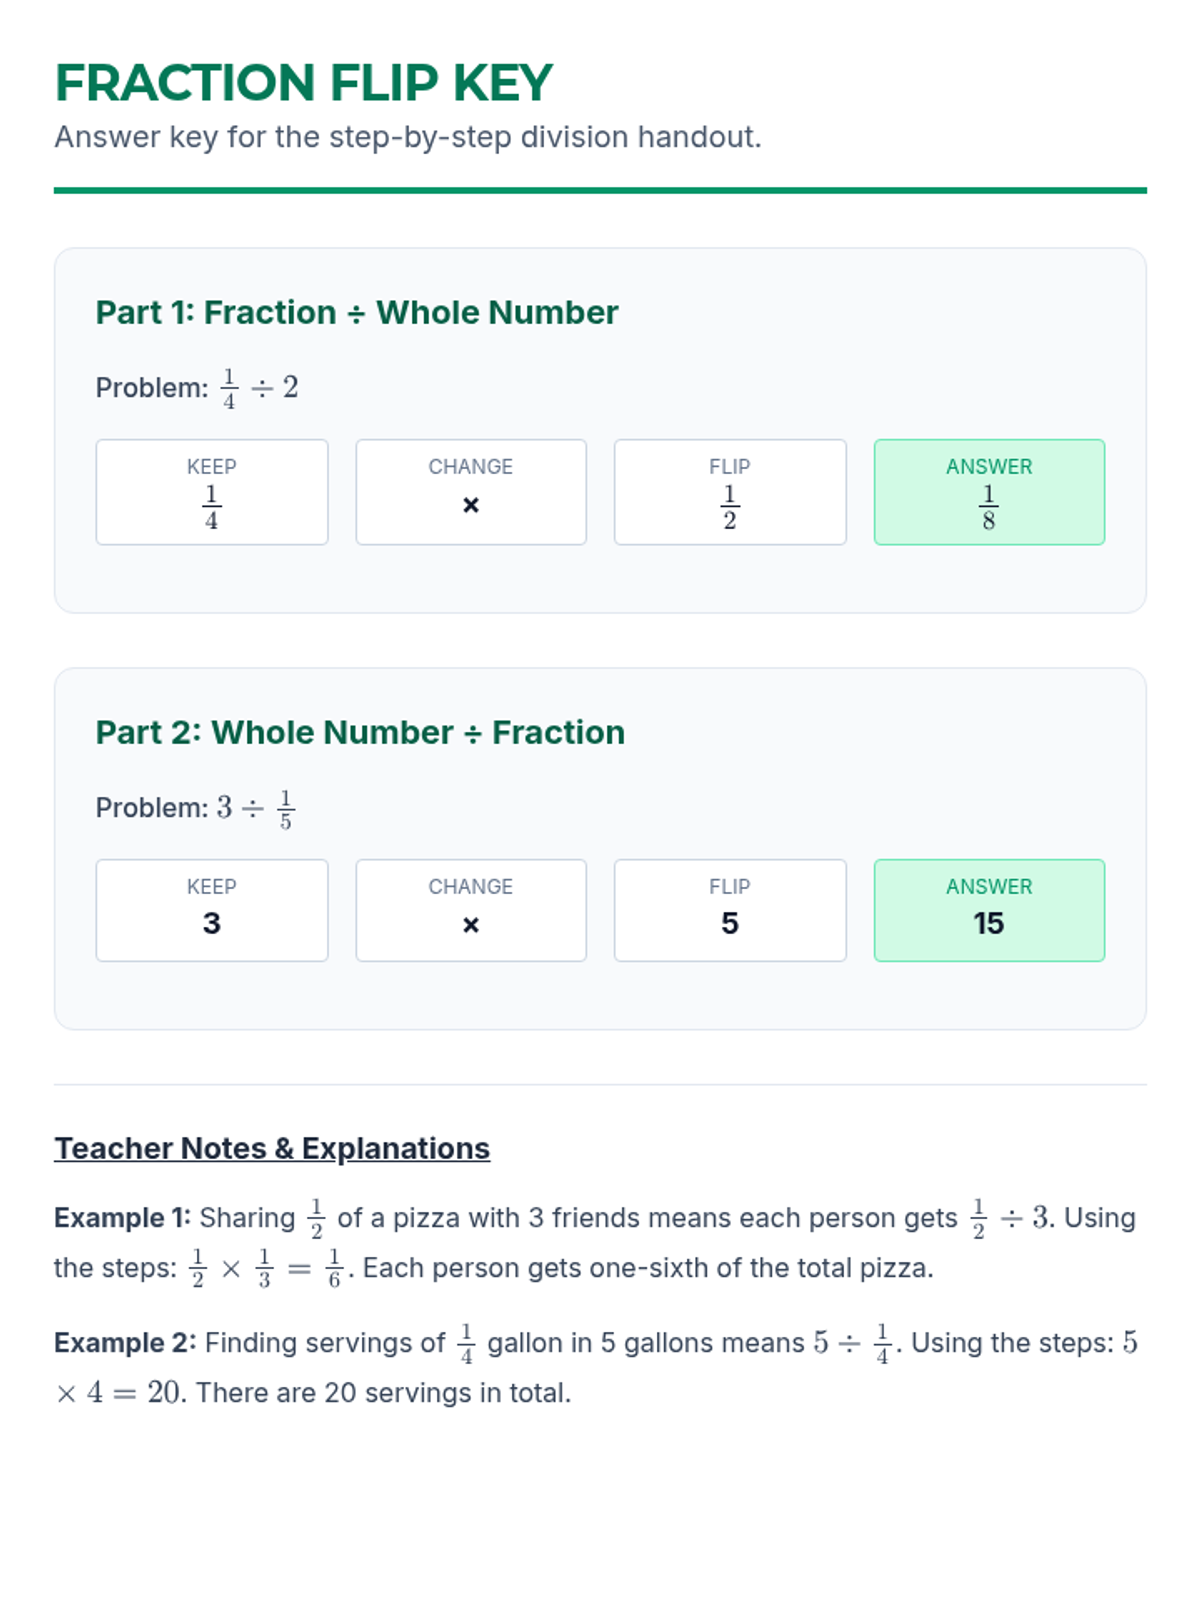1200x1600 pixels.
Task: Click the Teacher Notes & Explanations heading
Action: [272, 1148]
